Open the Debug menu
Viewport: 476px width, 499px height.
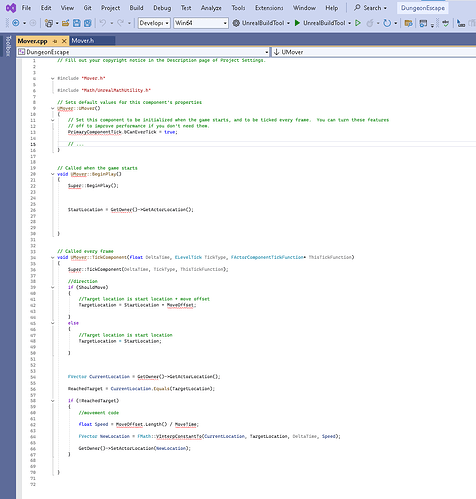[x=162, y=8]
